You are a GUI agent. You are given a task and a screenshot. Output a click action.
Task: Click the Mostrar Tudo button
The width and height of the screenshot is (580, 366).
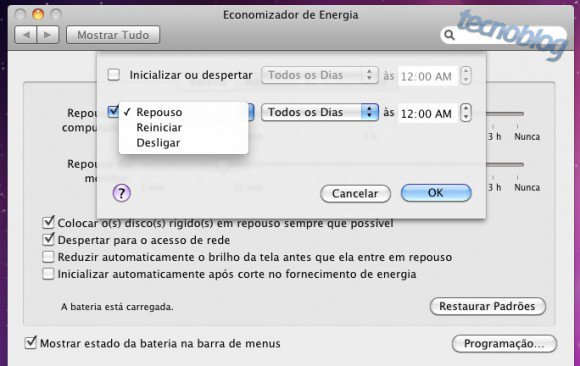(x=113, y=35)
